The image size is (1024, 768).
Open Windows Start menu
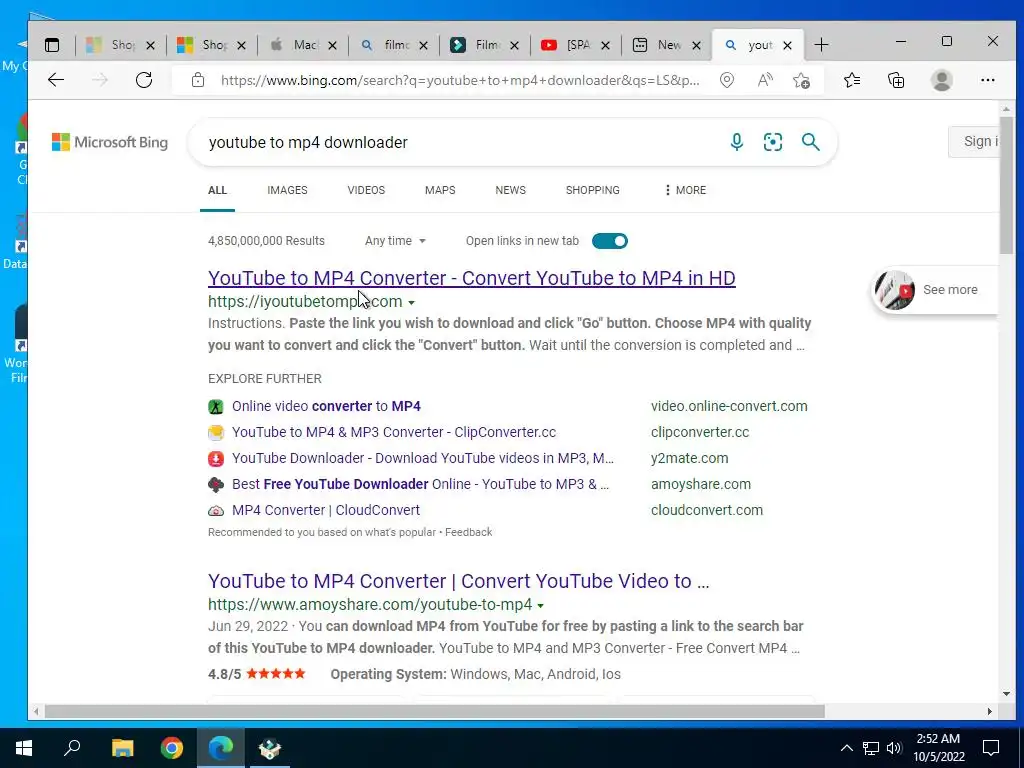24,748
